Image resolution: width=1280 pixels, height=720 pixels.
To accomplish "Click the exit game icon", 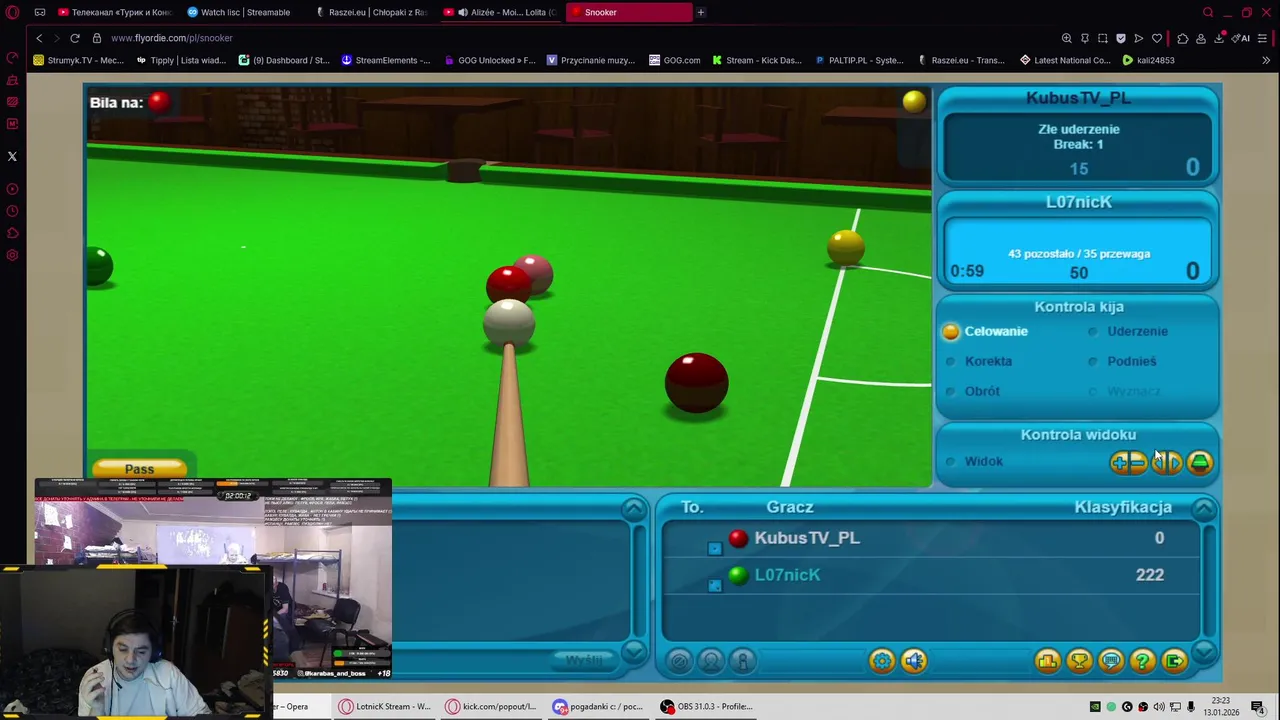I will click(1175, 661).
